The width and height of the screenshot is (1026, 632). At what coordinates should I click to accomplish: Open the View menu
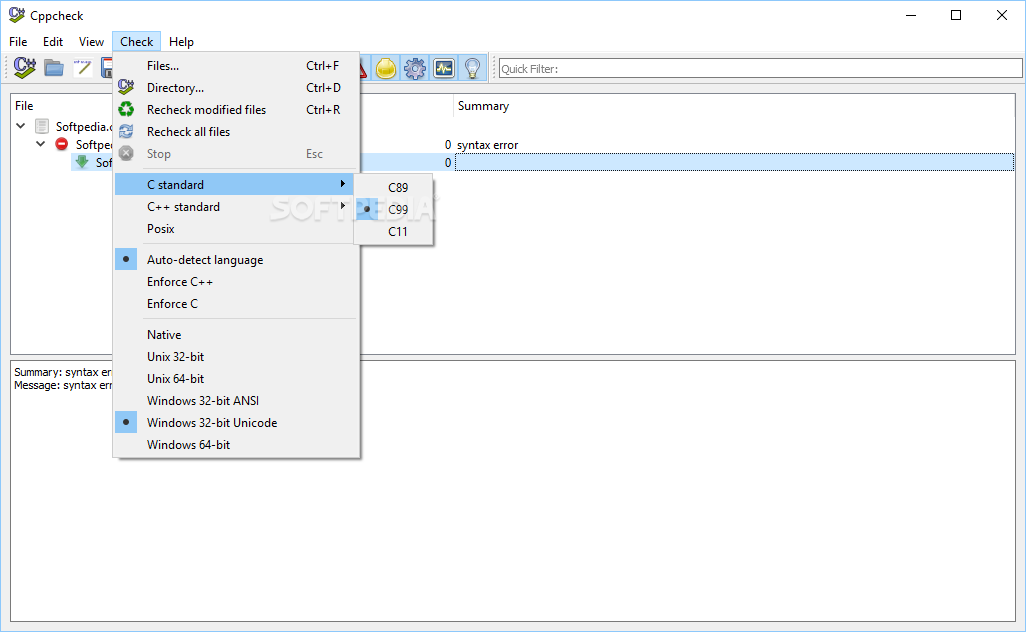tap(92, 42)
